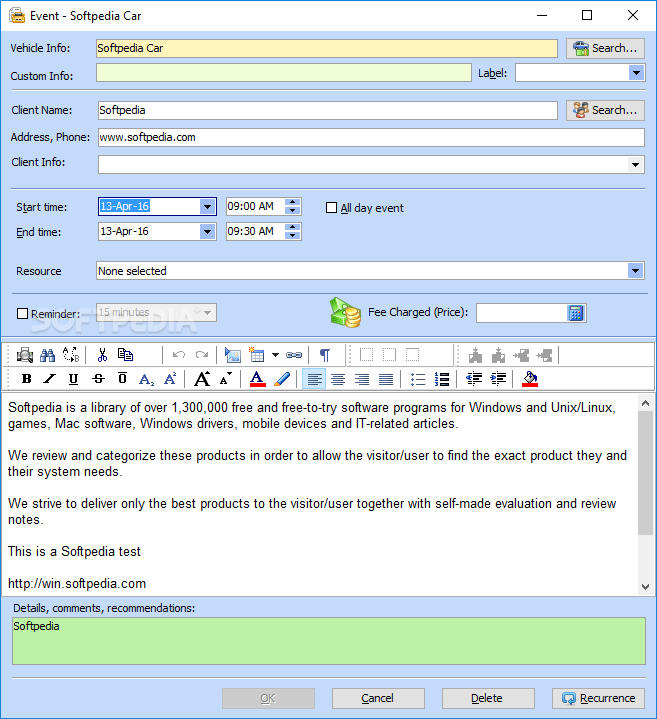Click the Replace text icon

pos(71,355)
